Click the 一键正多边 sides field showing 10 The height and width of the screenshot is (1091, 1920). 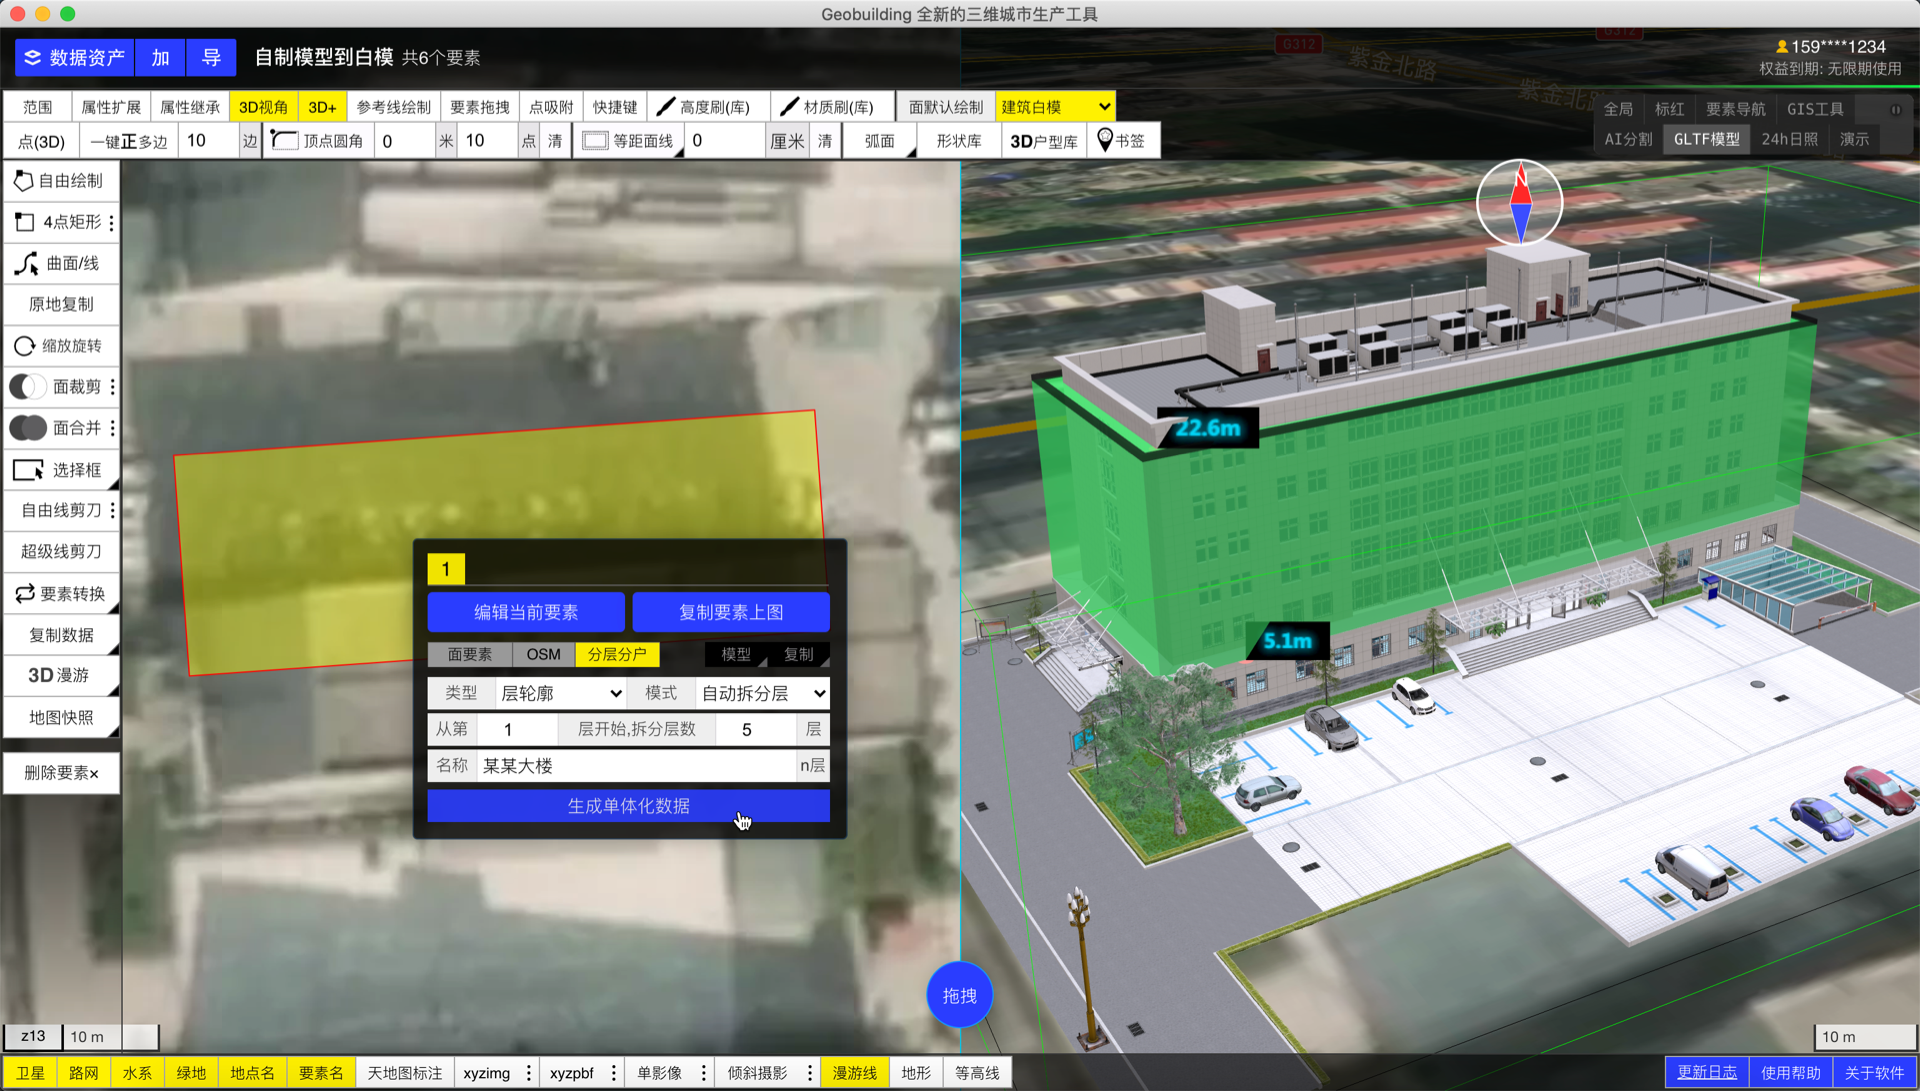click(x=209, y=141)
